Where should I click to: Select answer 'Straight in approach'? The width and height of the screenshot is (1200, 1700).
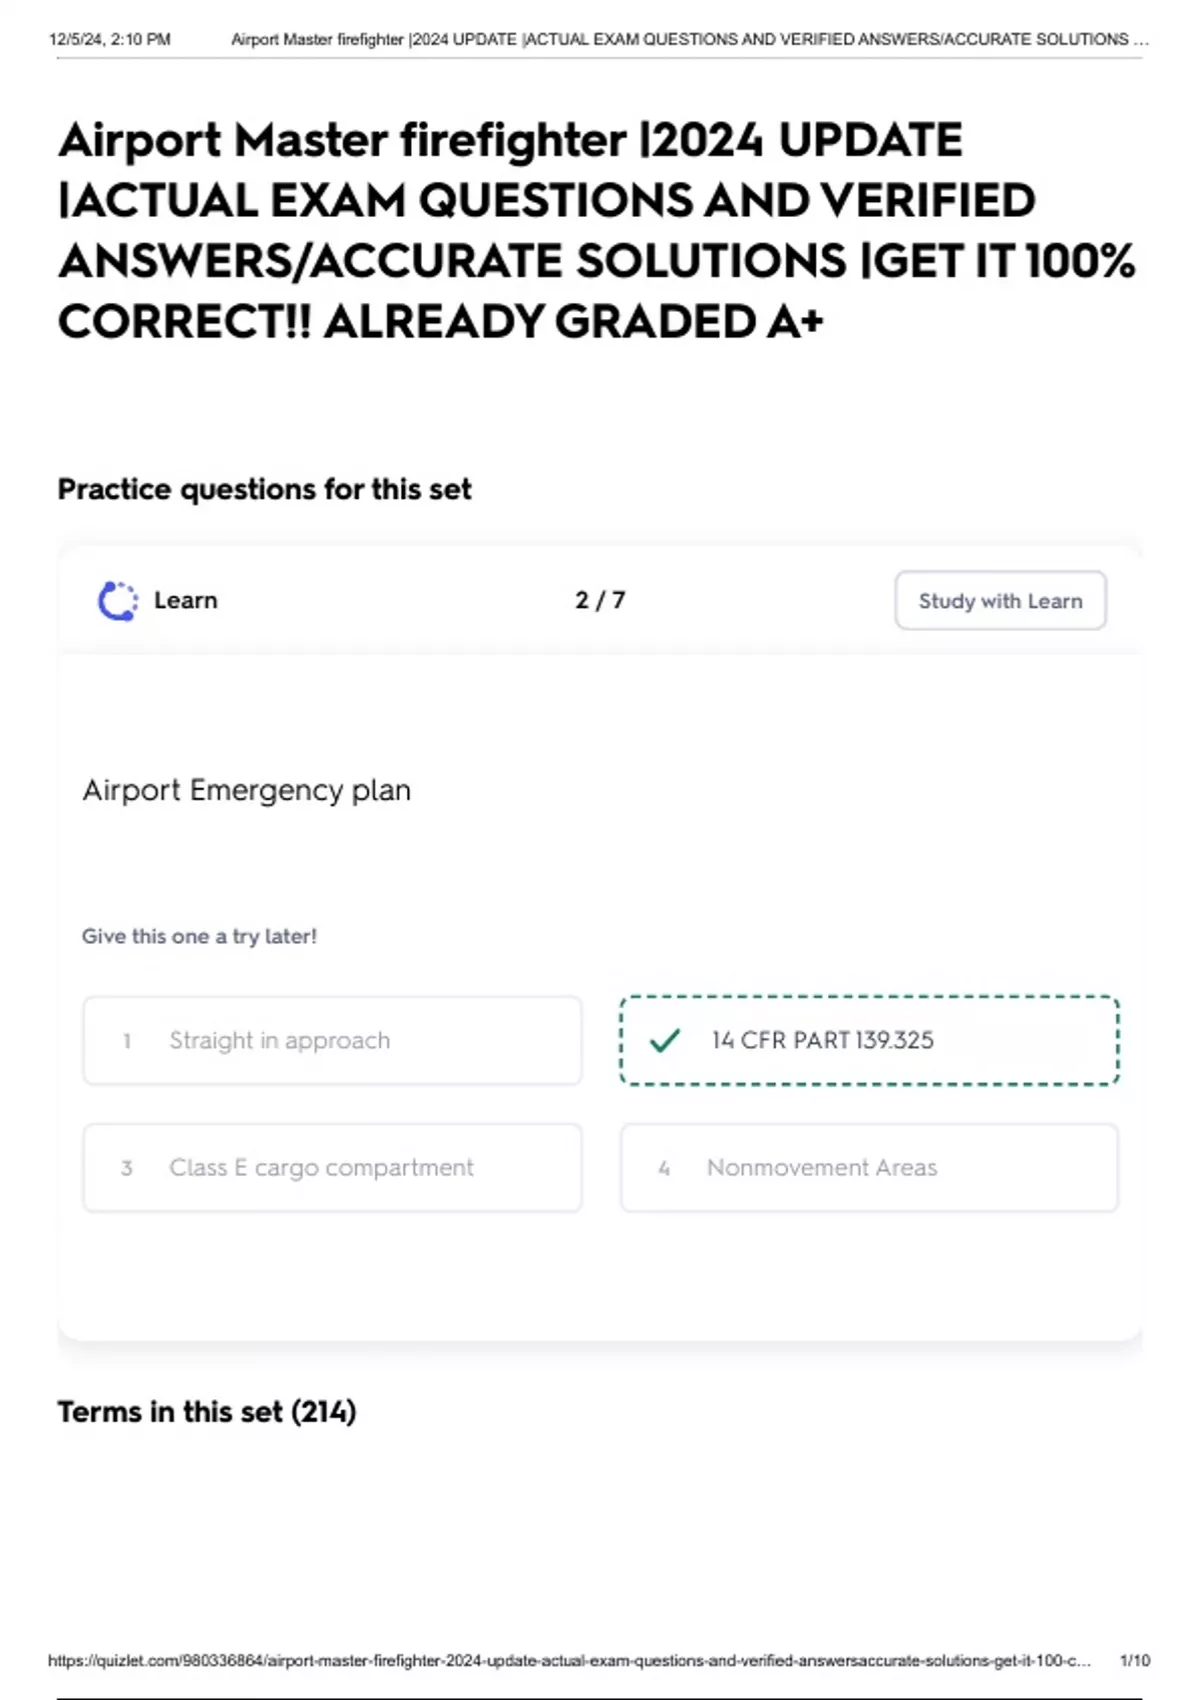(332, 1040)
